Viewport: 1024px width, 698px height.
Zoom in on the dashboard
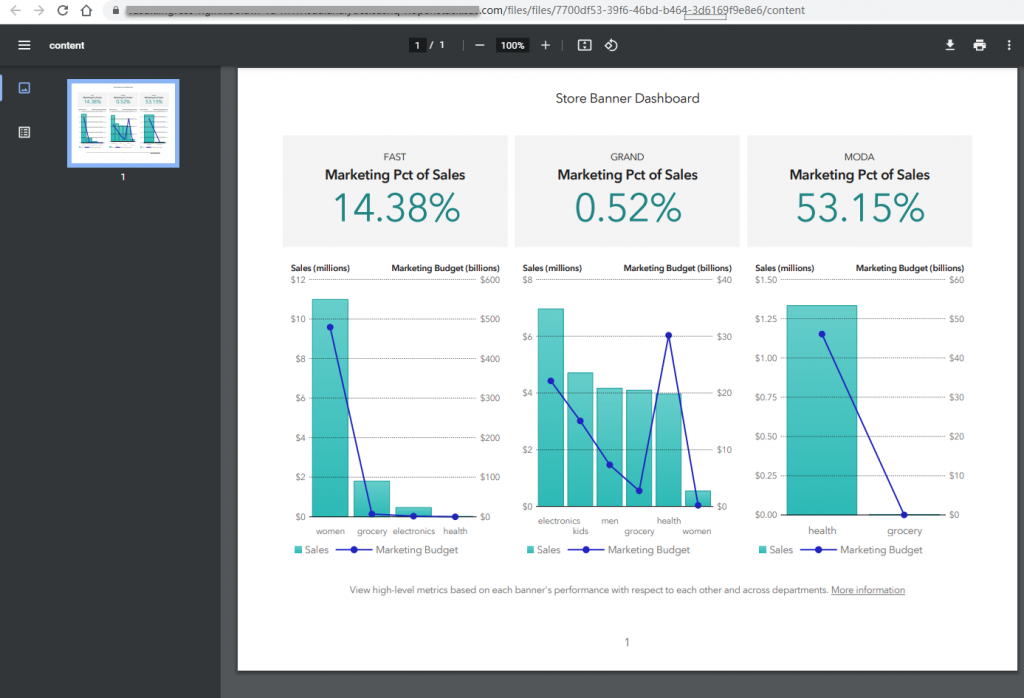coord(545,45)
